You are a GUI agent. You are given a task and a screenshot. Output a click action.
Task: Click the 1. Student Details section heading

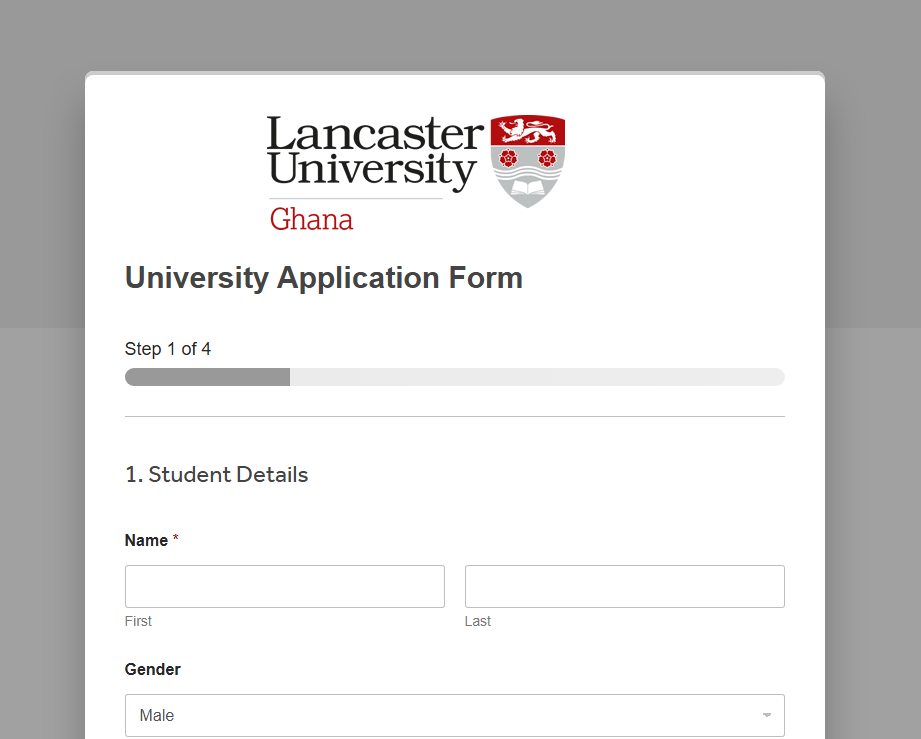[x=216, y=475]
